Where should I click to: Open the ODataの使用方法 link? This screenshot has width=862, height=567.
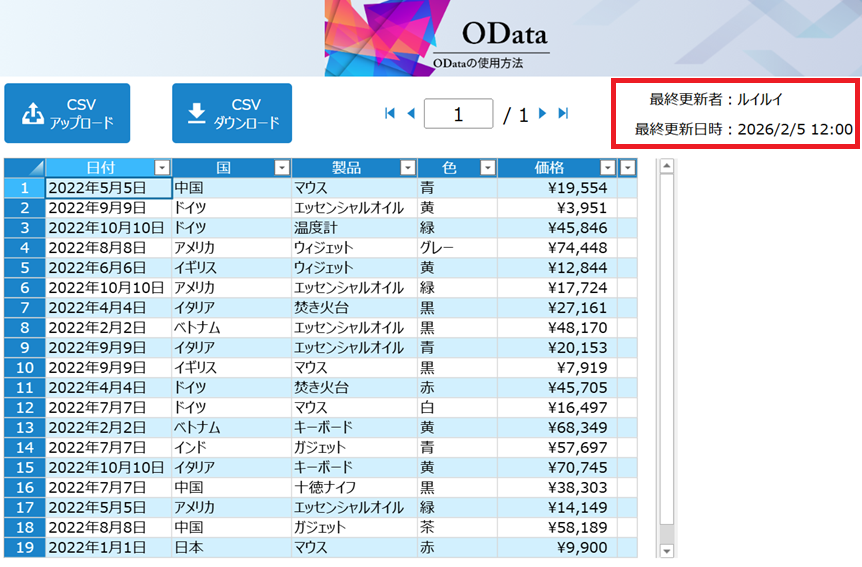point(478,64)
